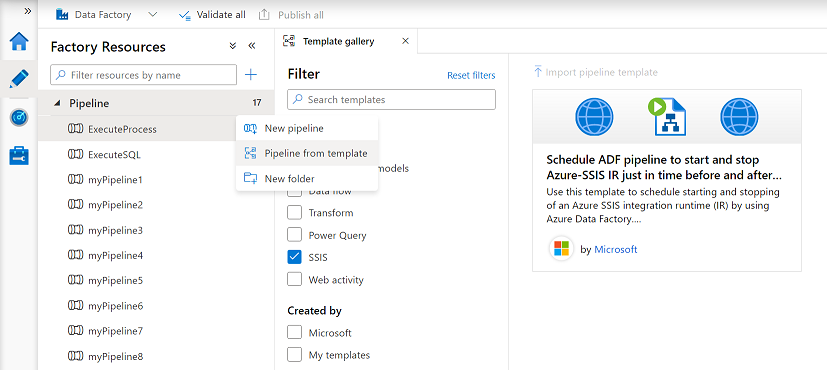
Task: Expand the left navigation bar chevrons
Action: pos(27,11)
